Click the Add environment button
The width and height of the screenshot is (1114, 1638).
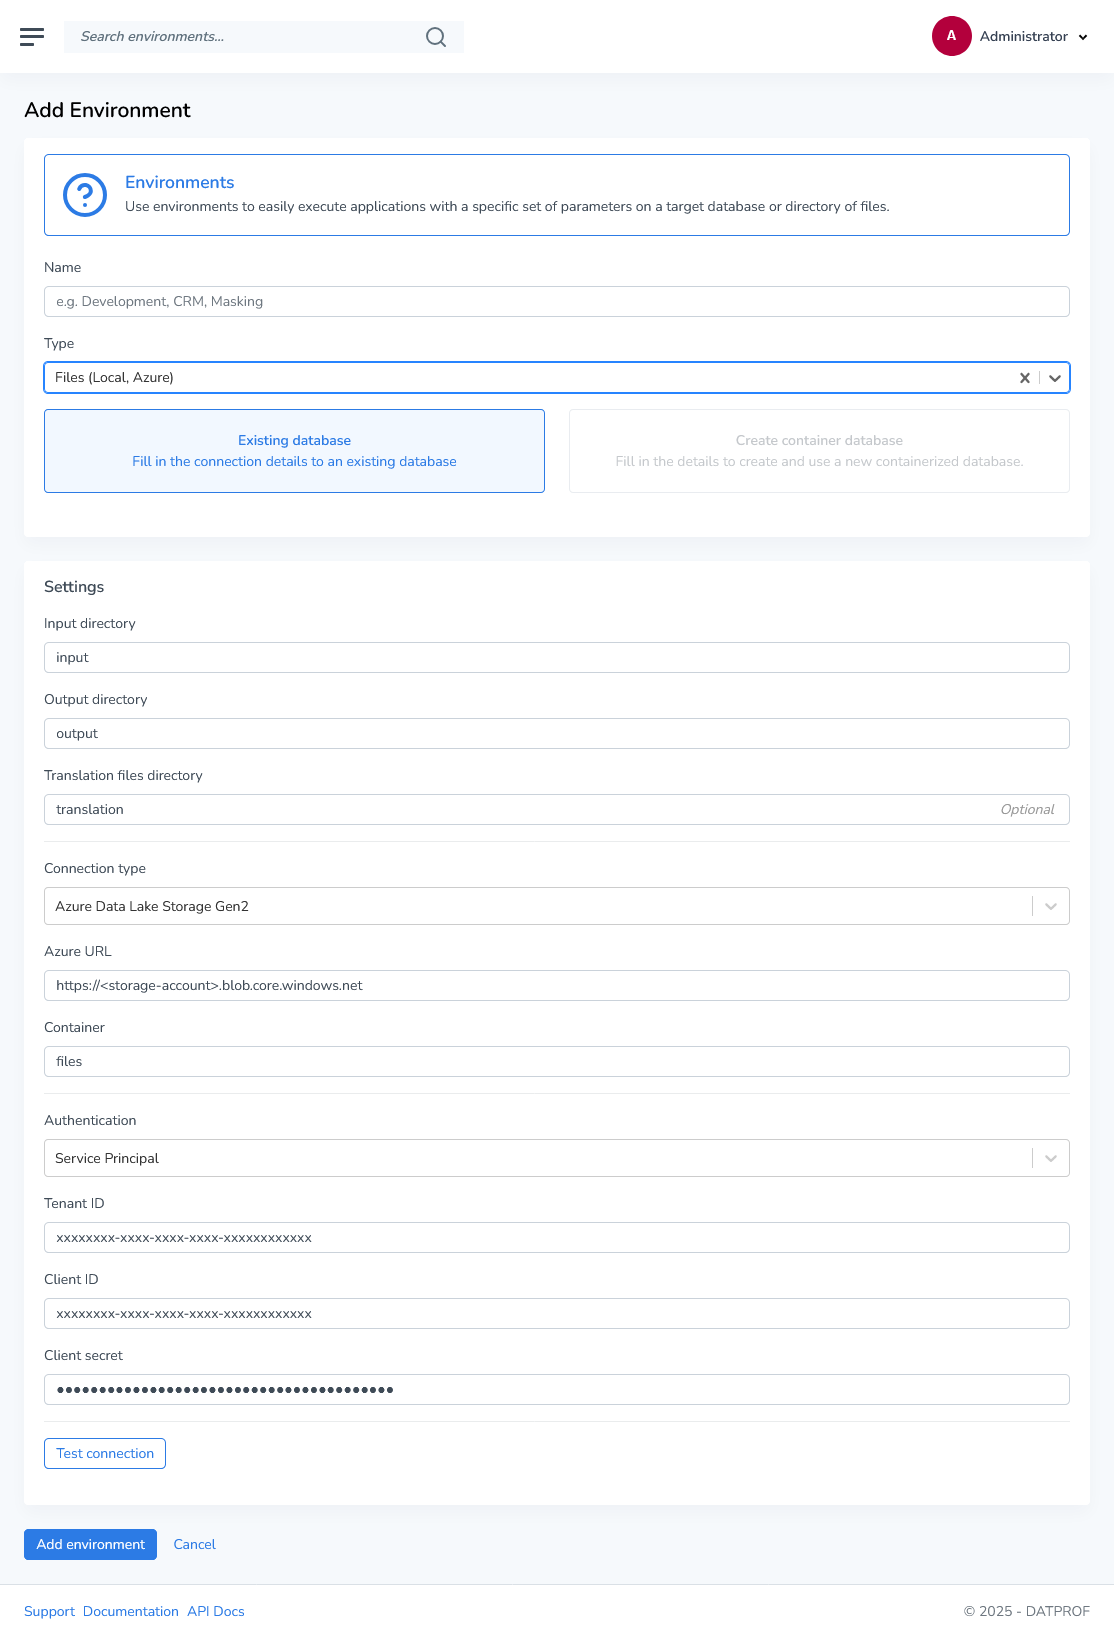point(91,1545)
